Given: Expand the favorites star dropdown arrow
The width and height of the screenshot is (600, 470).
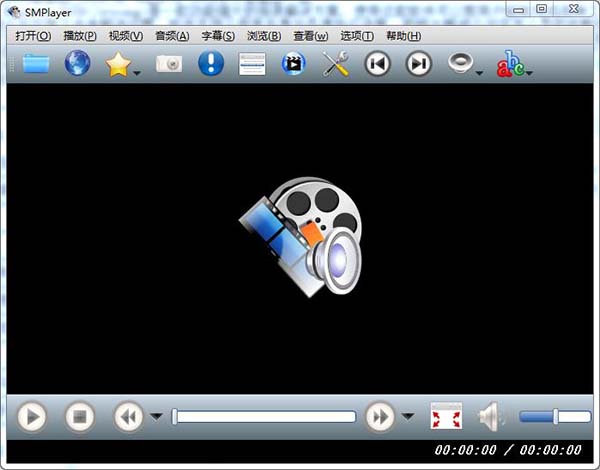Looking at the screenshot, I should pos(137,72).
